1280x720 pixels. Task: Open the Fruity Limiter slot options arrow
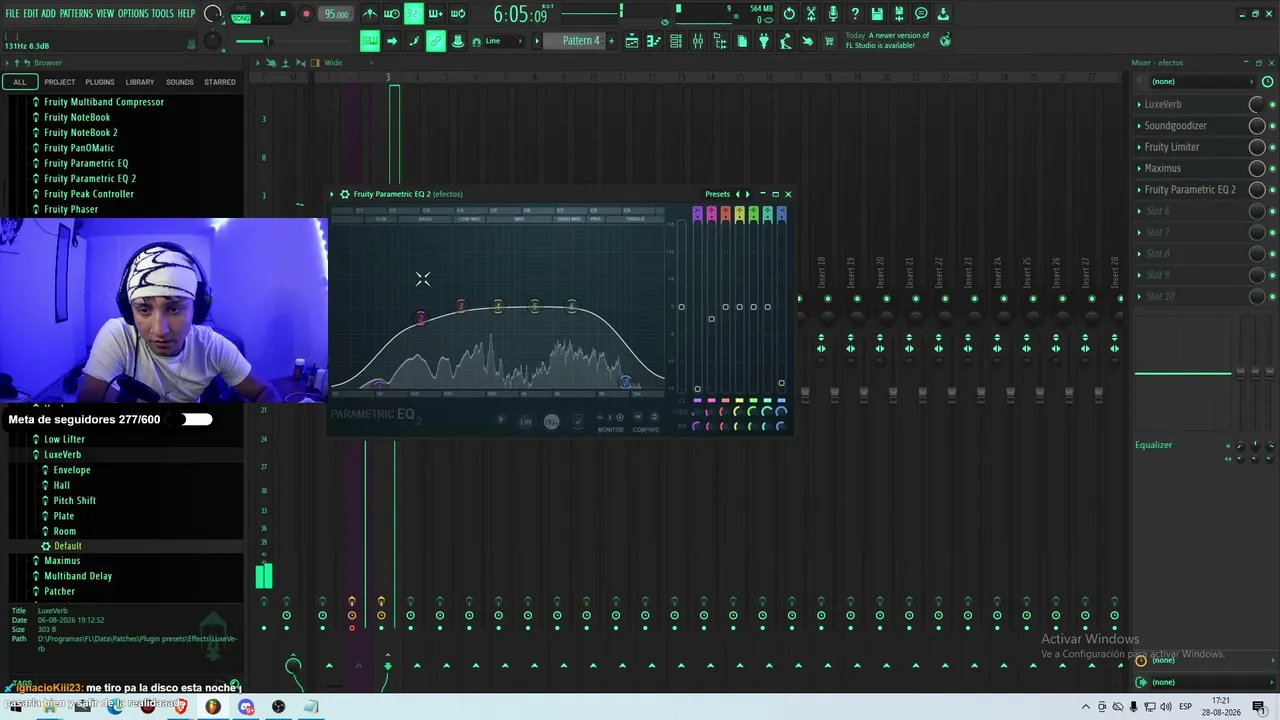1139,147
